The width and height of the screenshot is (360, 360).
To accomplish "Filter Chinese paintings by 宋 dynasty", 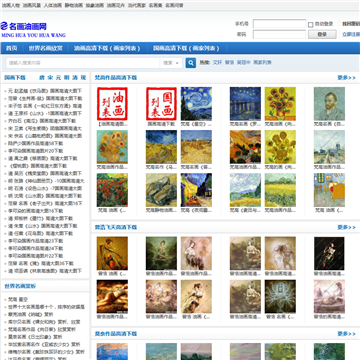I will coord(50,78).
